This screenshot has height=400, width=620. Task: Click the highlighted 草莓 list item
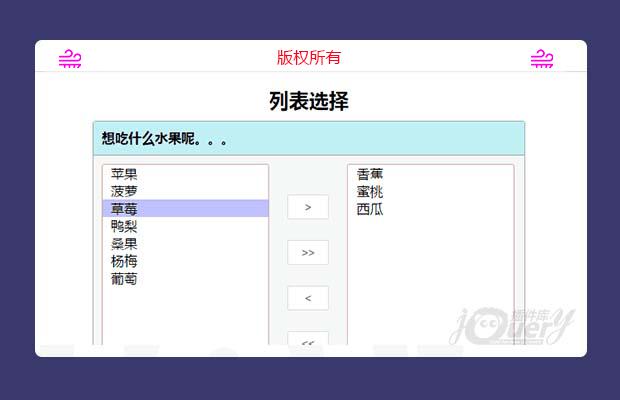(x=124, y=209)
